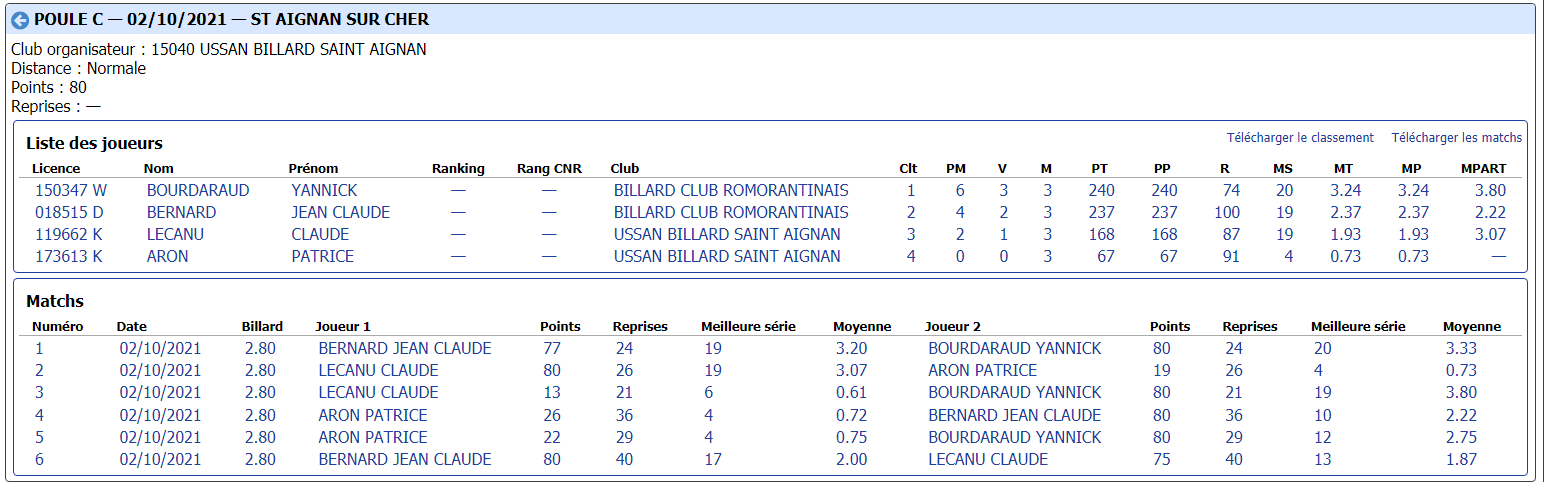The image size is (1544, 482).
Task: Click Joueur 1 LECANU CLAUDE in match 2
Action: coord(378,370)
